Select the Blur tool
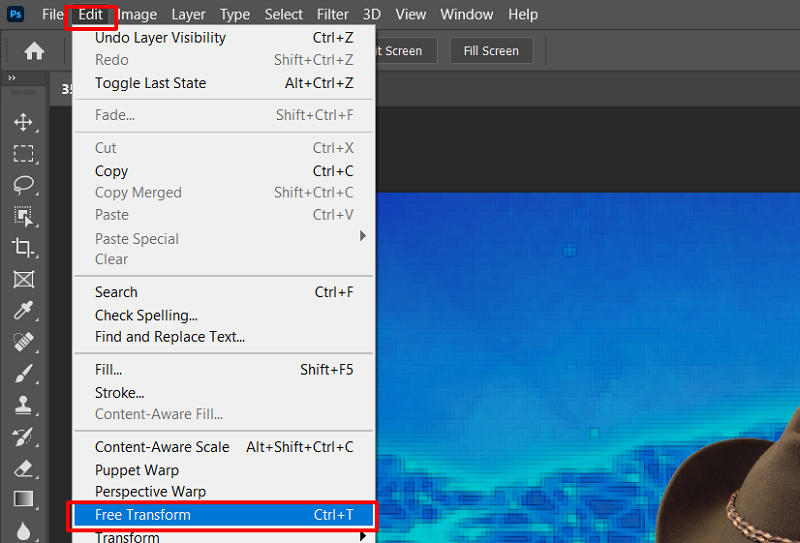The image size is (800, 543). coord(23,530)
